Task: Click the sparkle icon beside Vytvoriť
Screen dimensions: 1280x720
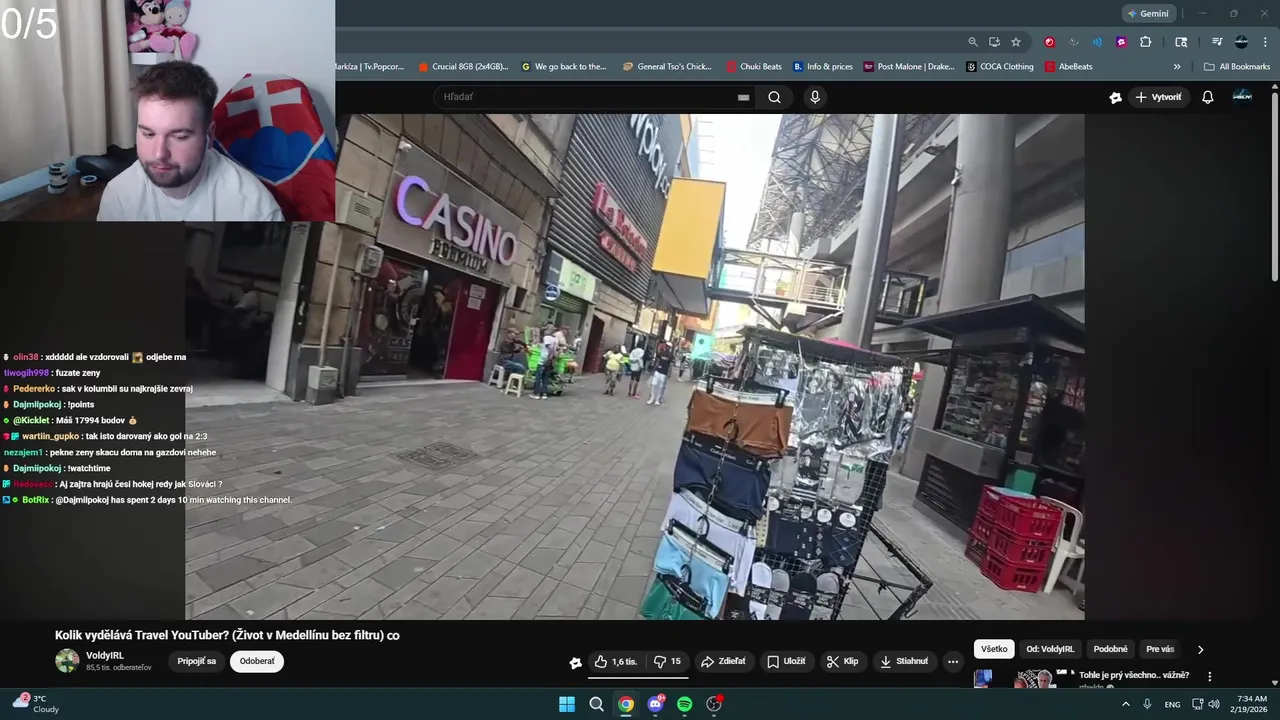Action: (1115, 97)
